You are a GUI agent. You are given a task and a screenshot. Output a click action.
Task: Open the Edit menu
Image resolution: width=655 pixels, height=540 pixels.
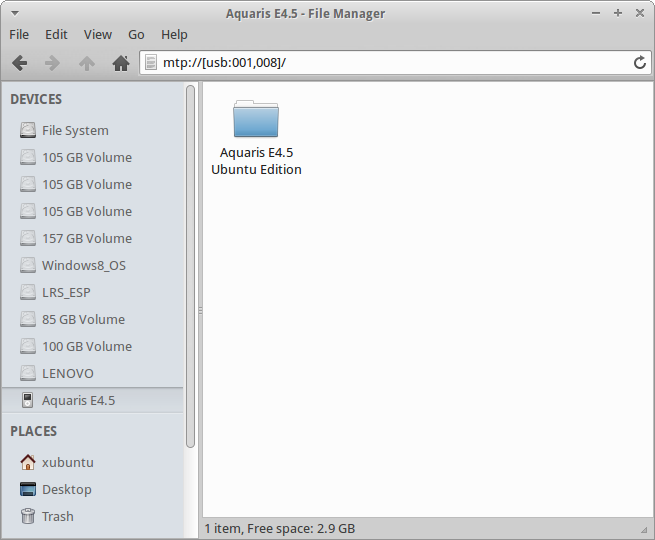tap(56, 34)
